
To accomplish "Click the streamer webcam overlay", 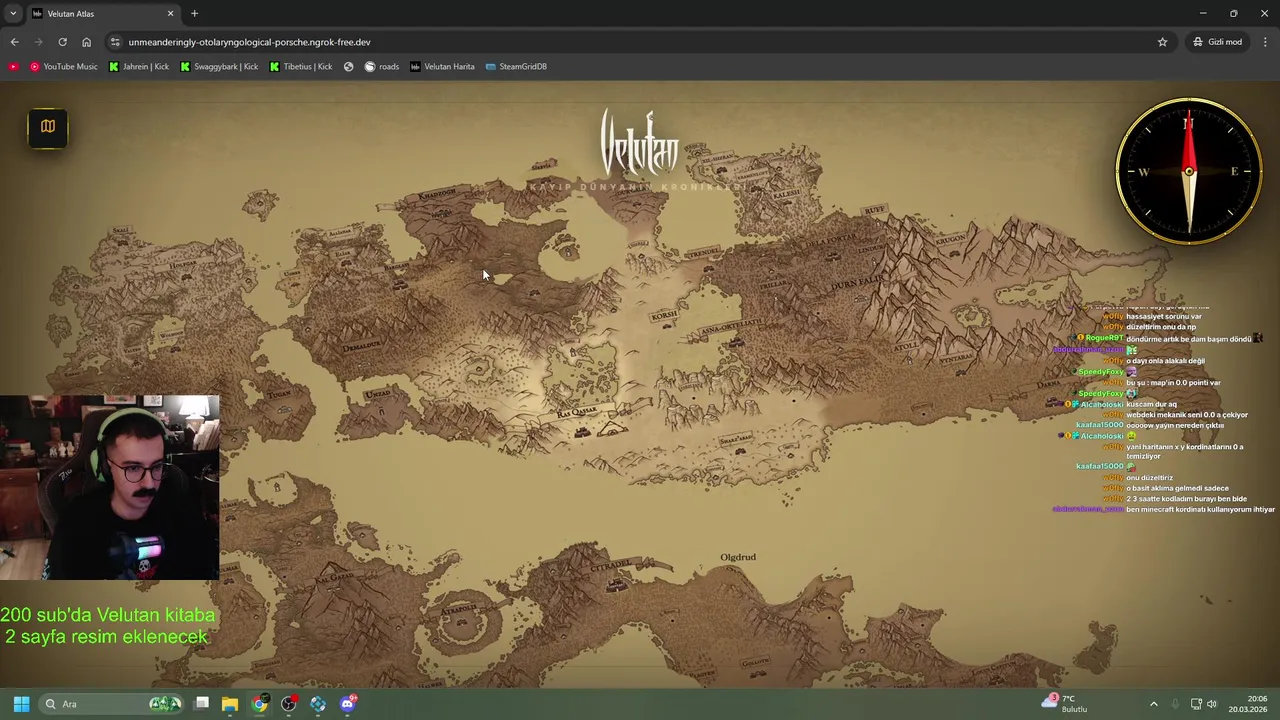I will point(110,487).
